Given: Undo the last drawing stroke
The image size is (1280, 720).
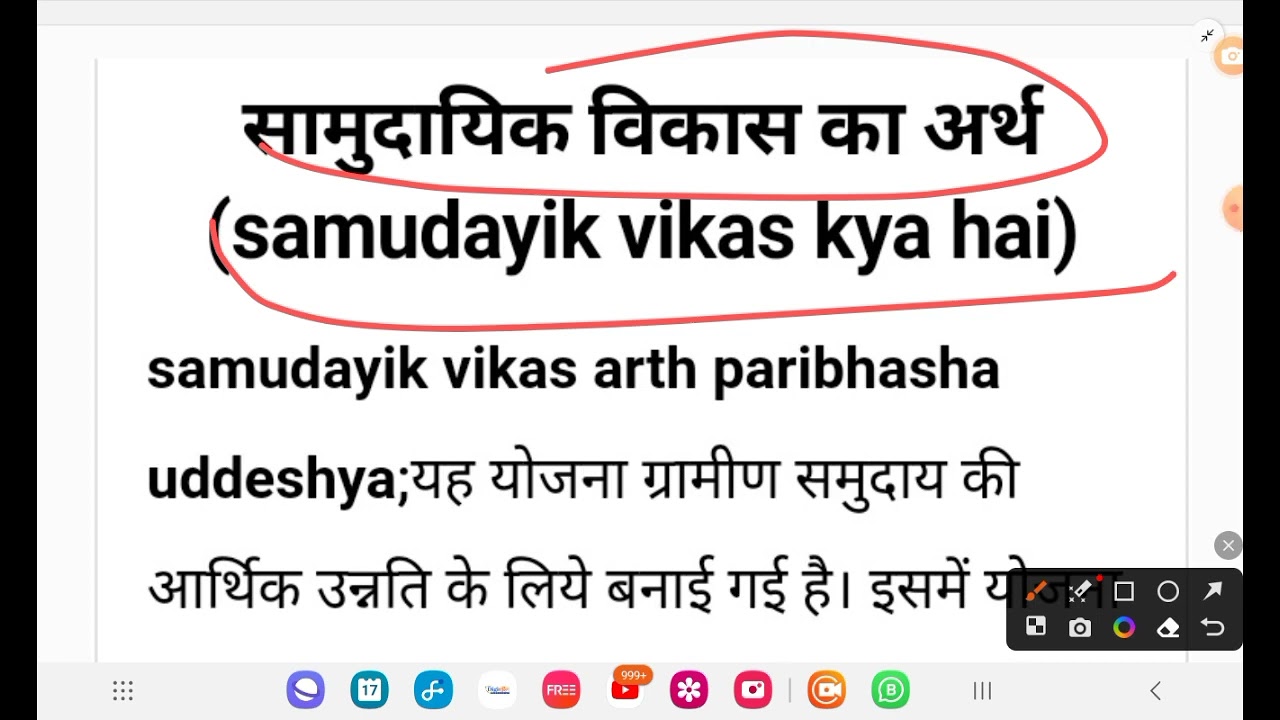Looking at the screenshot, I should coord(1212,627).
